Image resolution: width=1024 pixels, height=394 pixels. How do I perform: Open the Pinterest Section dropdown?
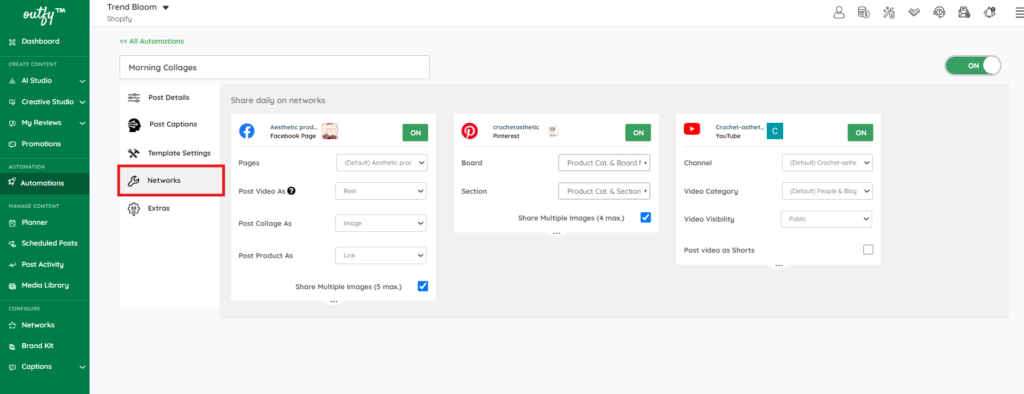coord(604,191)
